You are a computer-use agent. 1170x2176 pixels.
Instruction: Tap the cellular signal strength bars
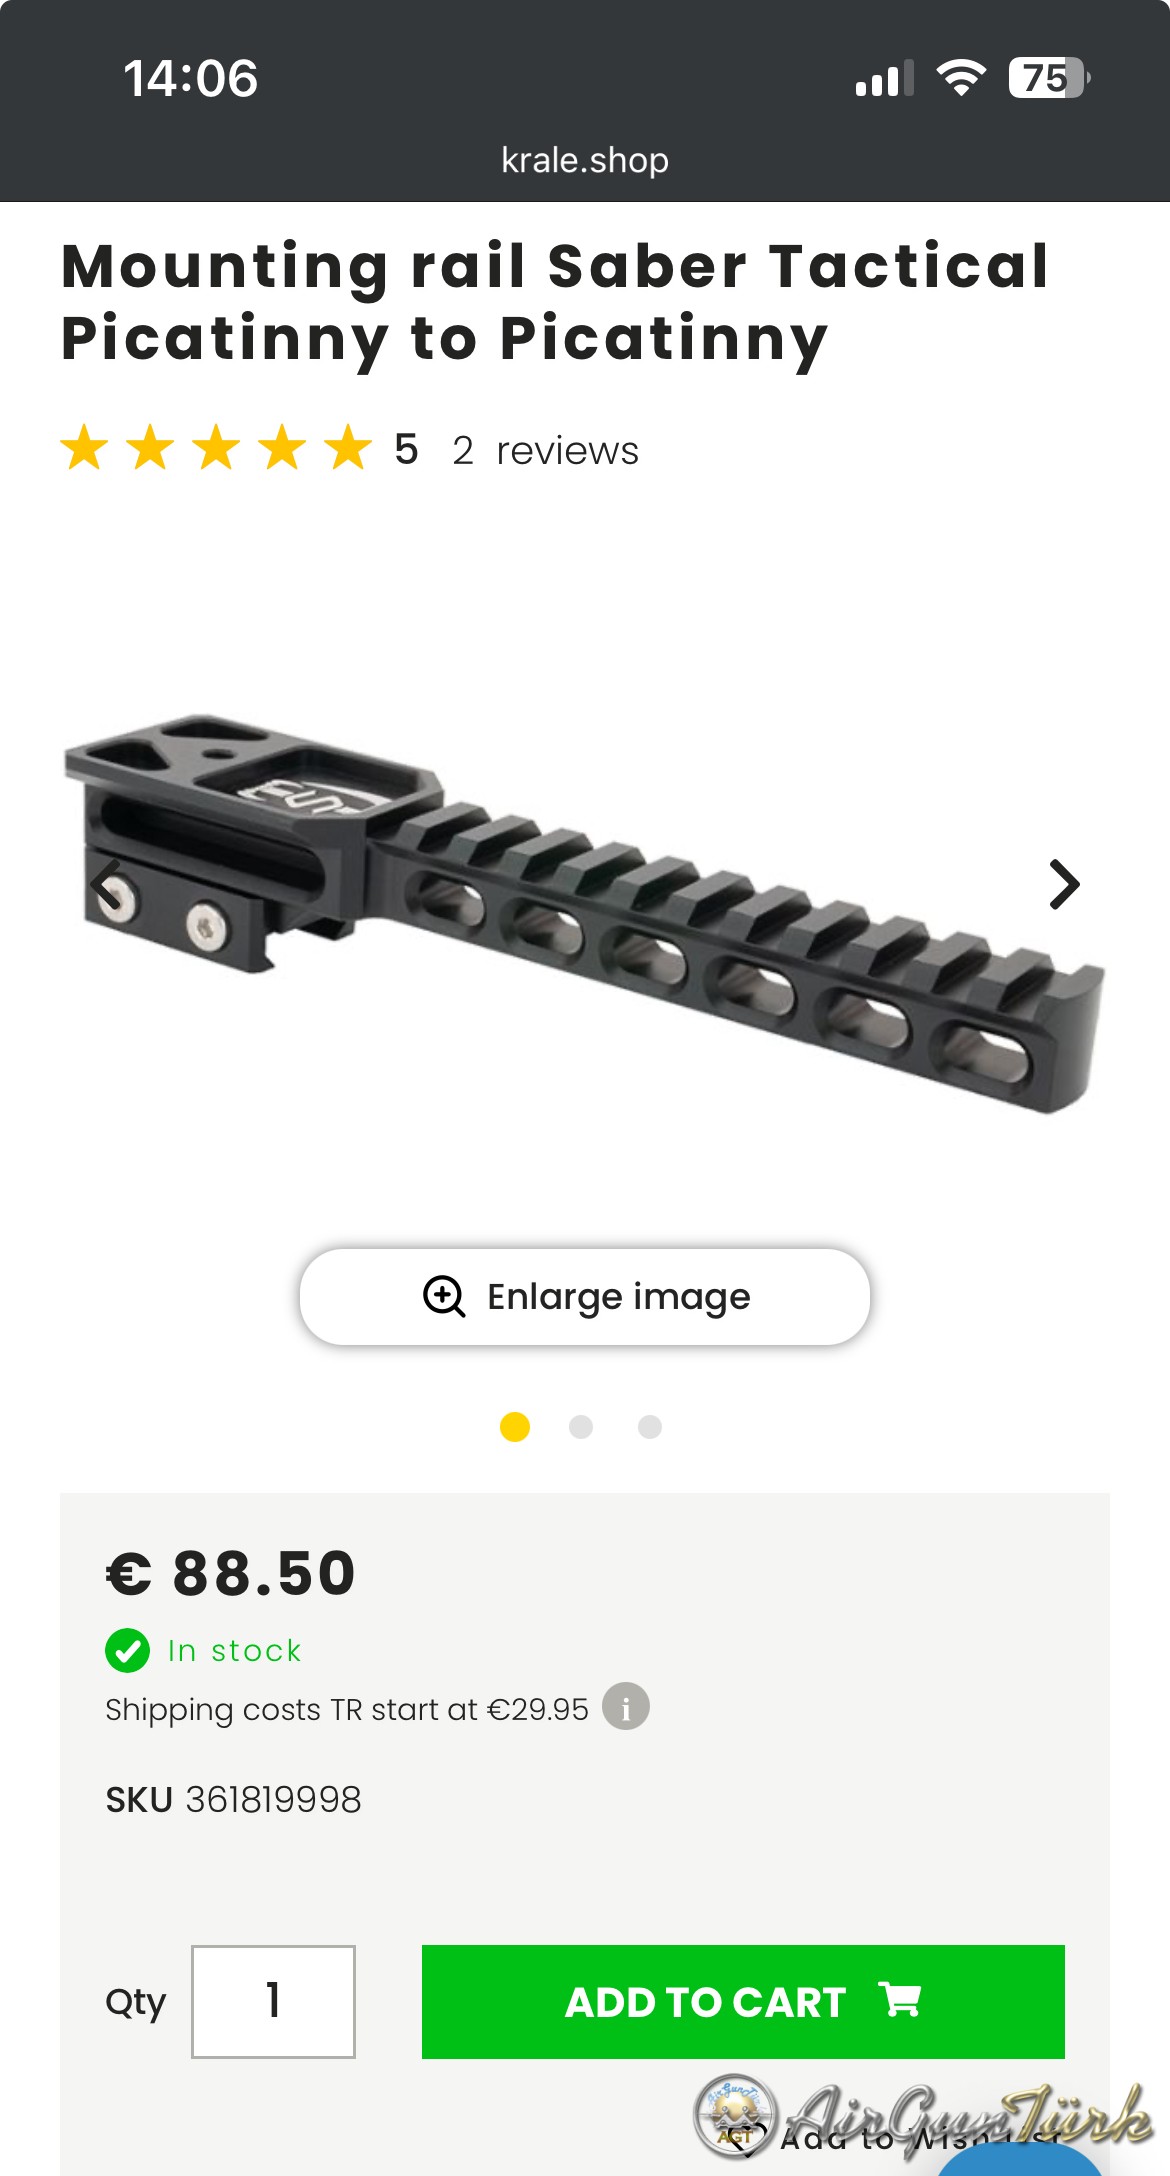click(884, 79)
